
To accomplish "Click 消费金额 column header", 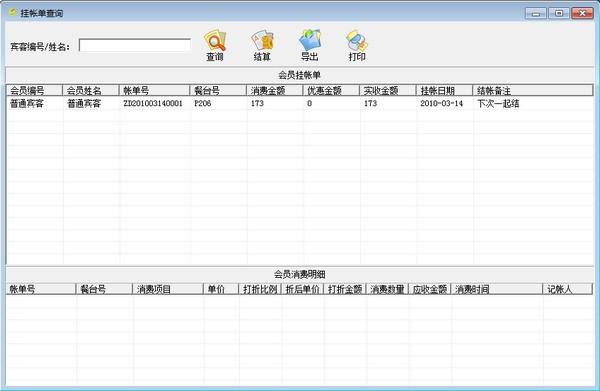I will pyautogui.click(x=274, y=91).
